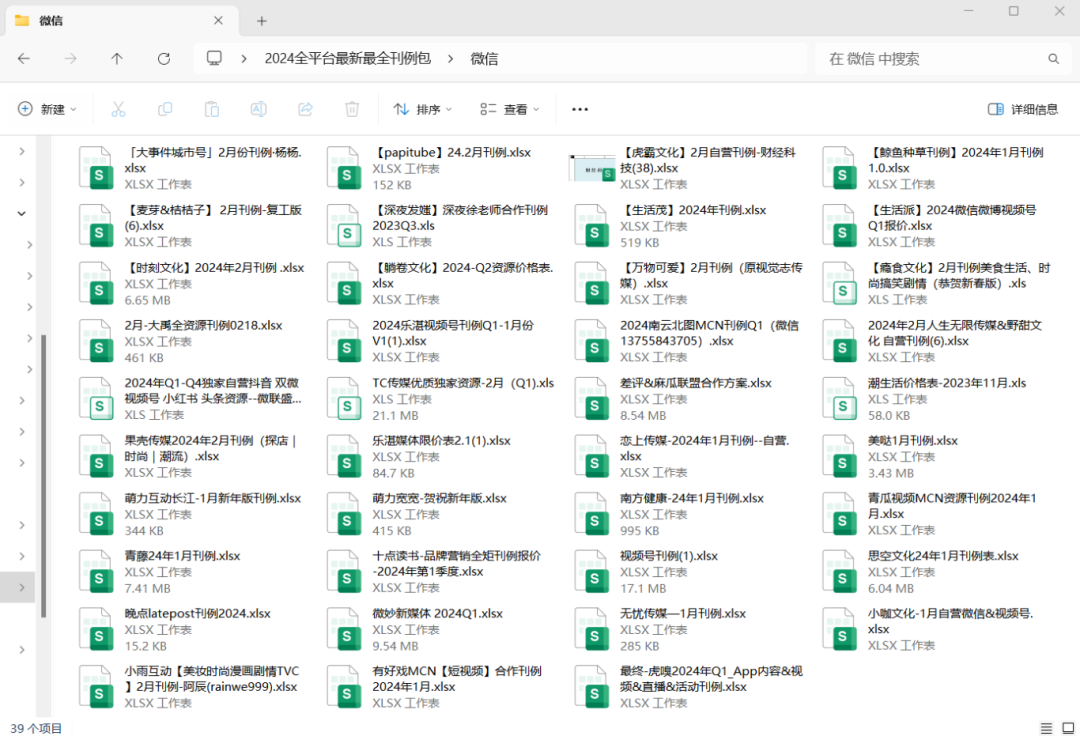1080x736 pixels.
Task: Collapse the expanded node in navigation pane
Action: (22, 213)
